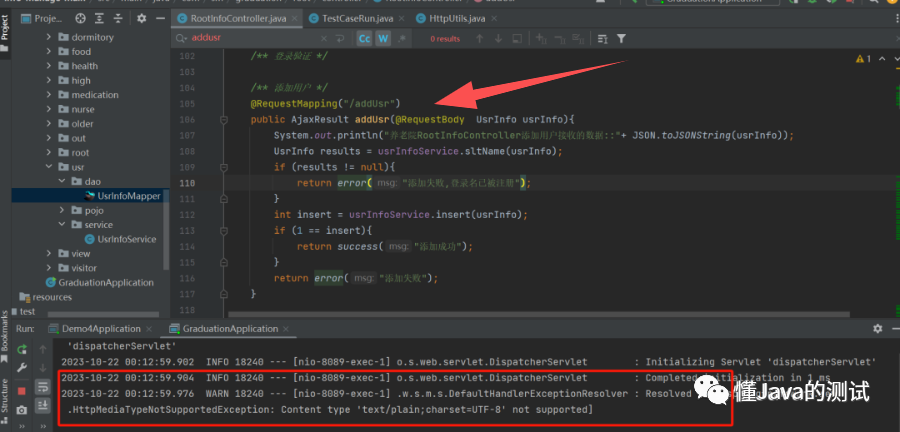Toggle Regex option in find bar

coord(401,38)
